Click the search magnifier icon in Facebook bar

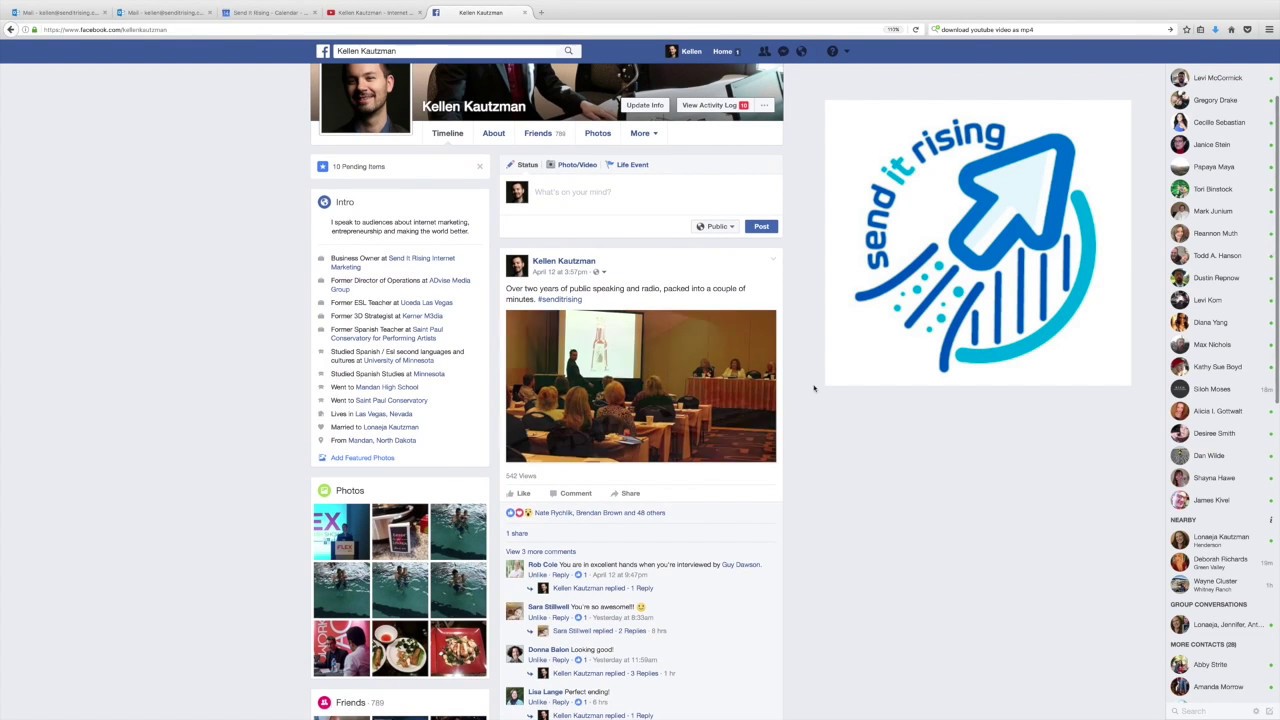click(569, 51)
